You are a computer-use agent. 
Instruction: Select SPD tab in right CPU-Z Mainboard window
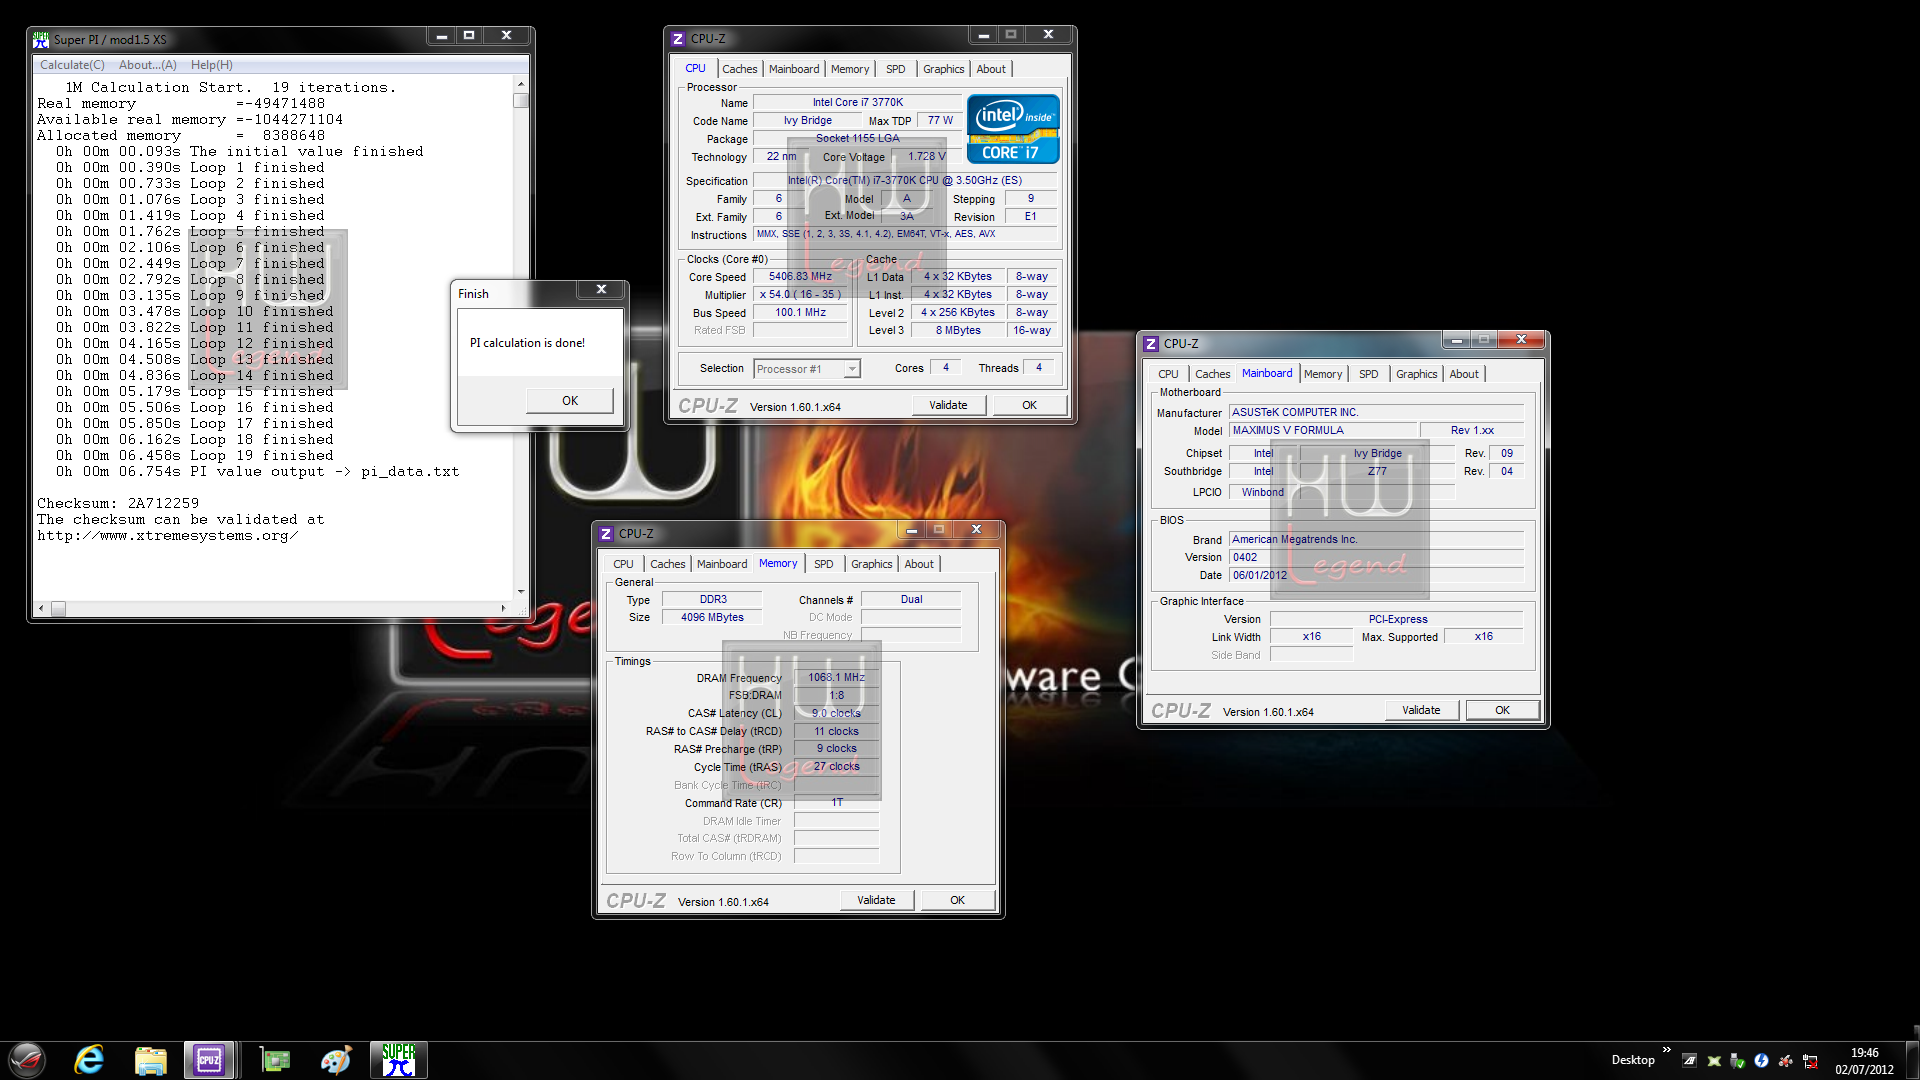coord(1369,374)
